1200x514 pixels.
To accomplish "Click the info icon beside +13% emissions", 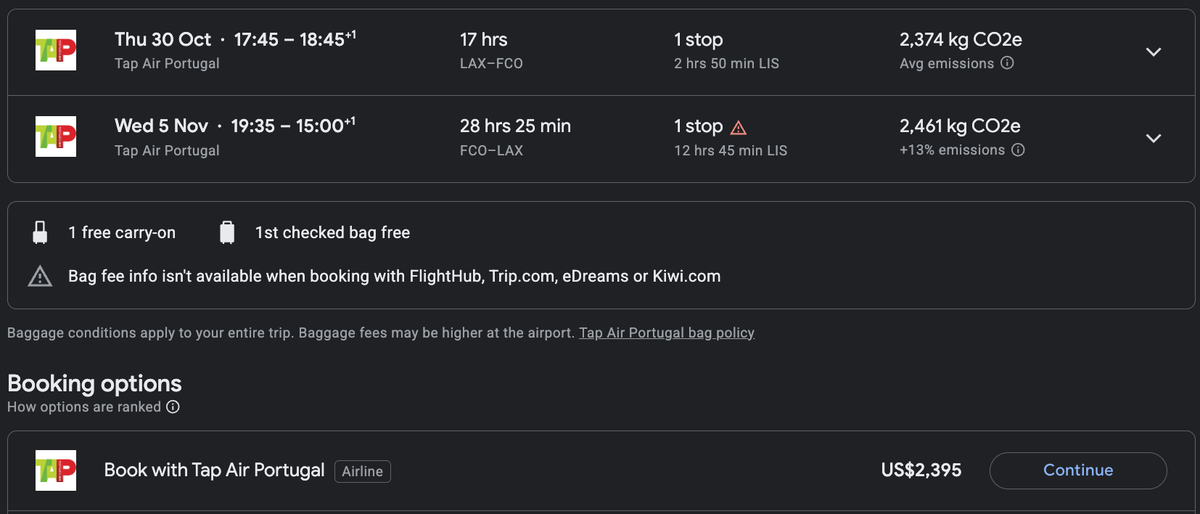I will coord(1018,150).
